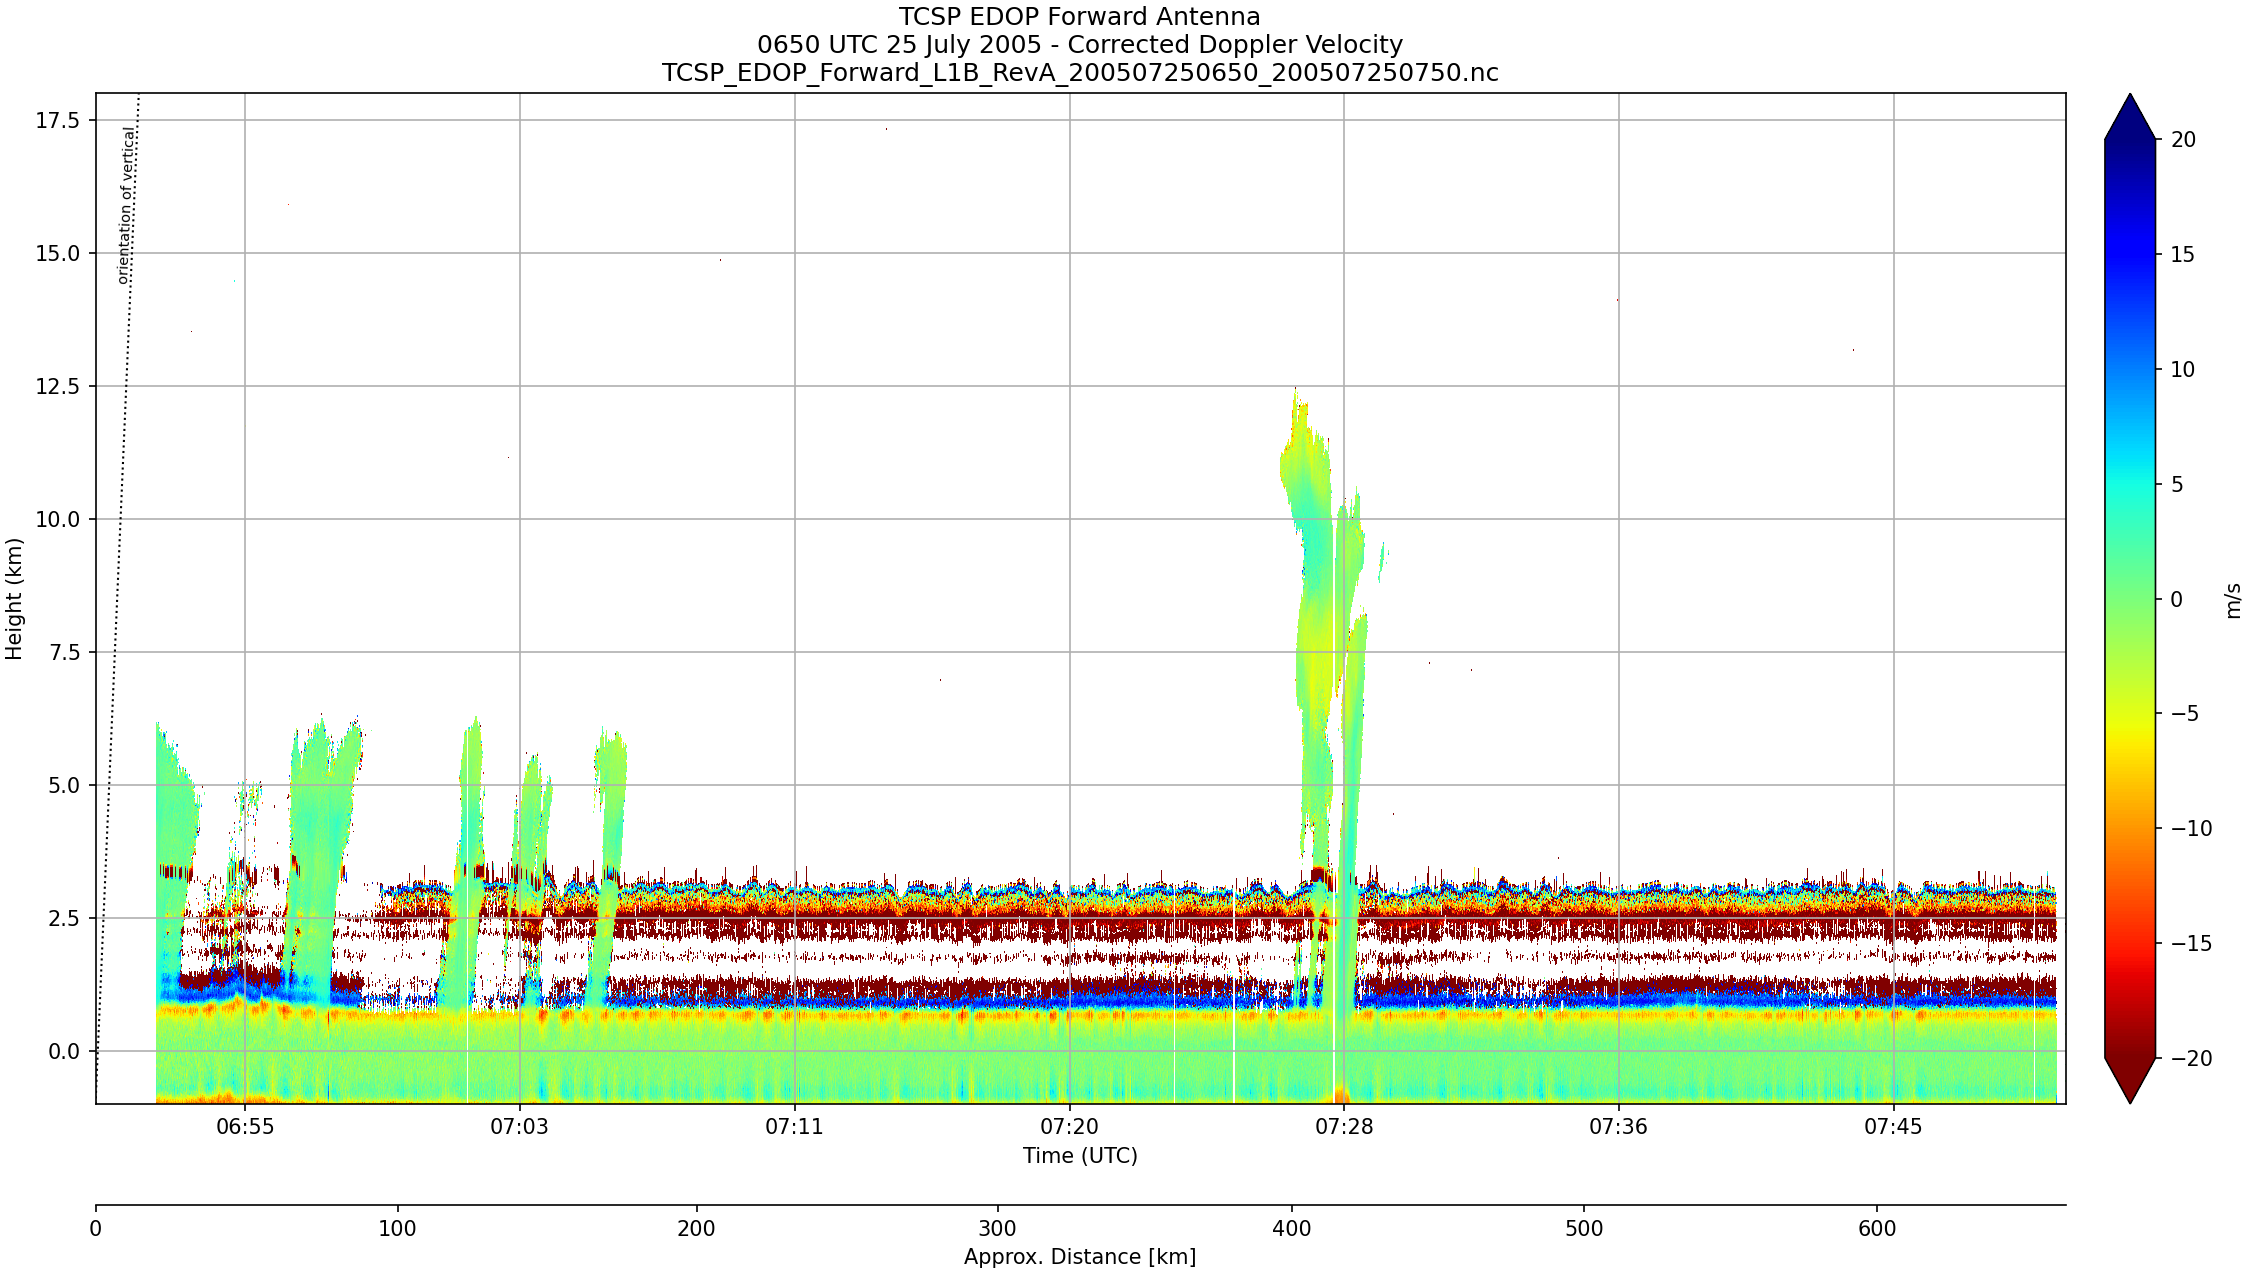Click the 0 km distance tick label

pos(96,1229)
